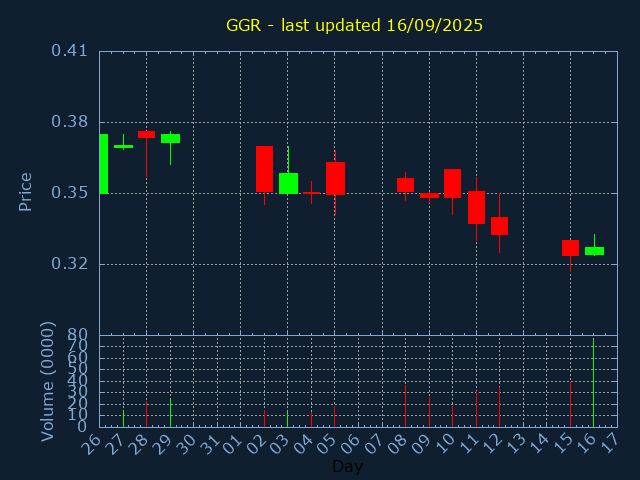Click day label 10 on the x-axis
The height and width of the screenshot is (480, 640).
coord(444,444)
